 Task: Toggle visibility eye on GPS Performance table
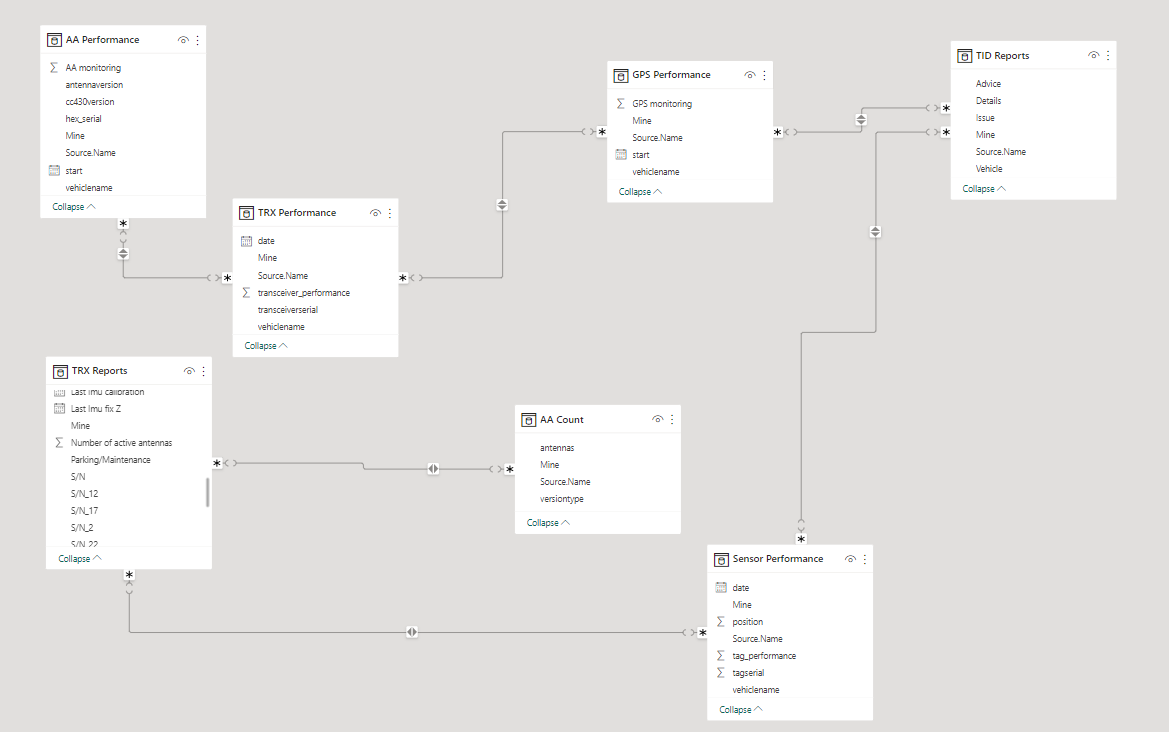point(750,75)
